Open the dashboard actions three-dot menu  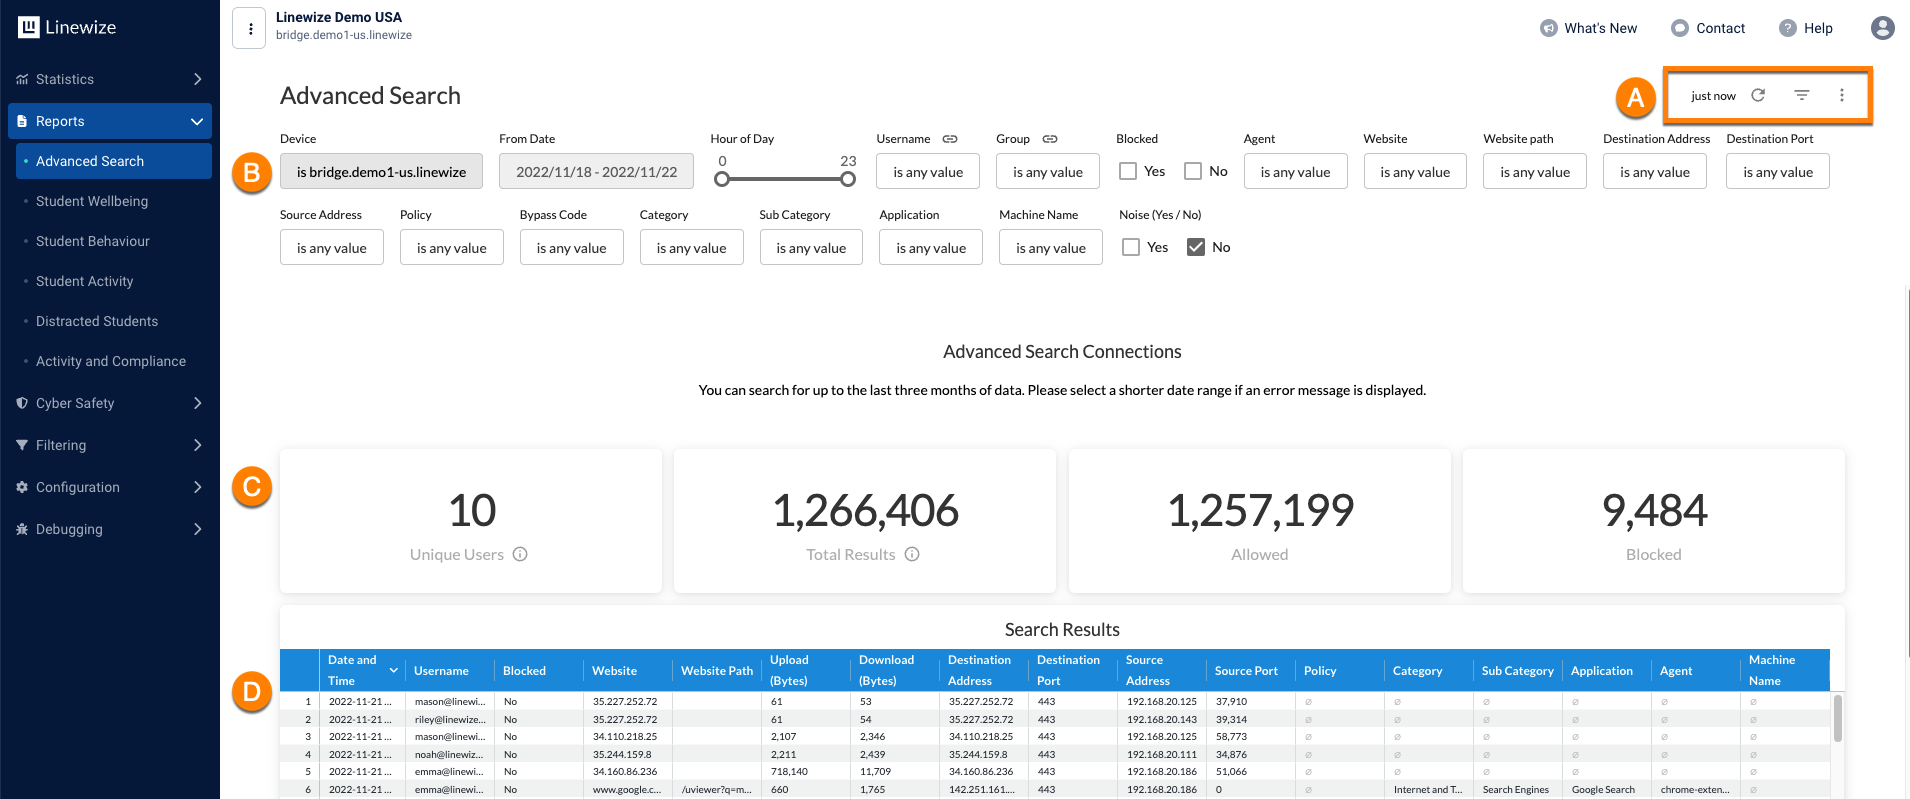click(1842, 95)
